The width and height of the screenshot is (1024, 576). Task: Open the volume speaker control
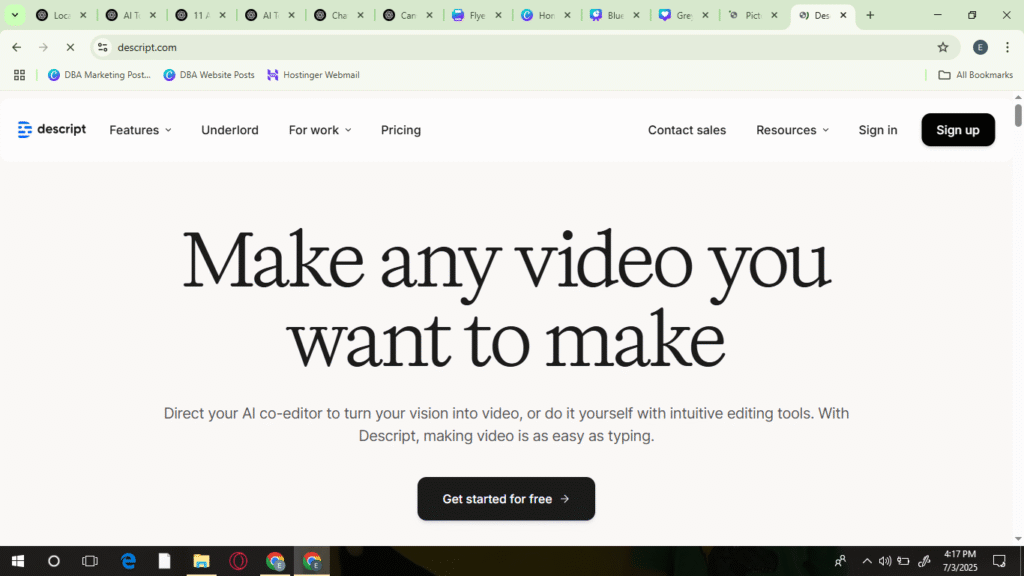click(885, 561)
